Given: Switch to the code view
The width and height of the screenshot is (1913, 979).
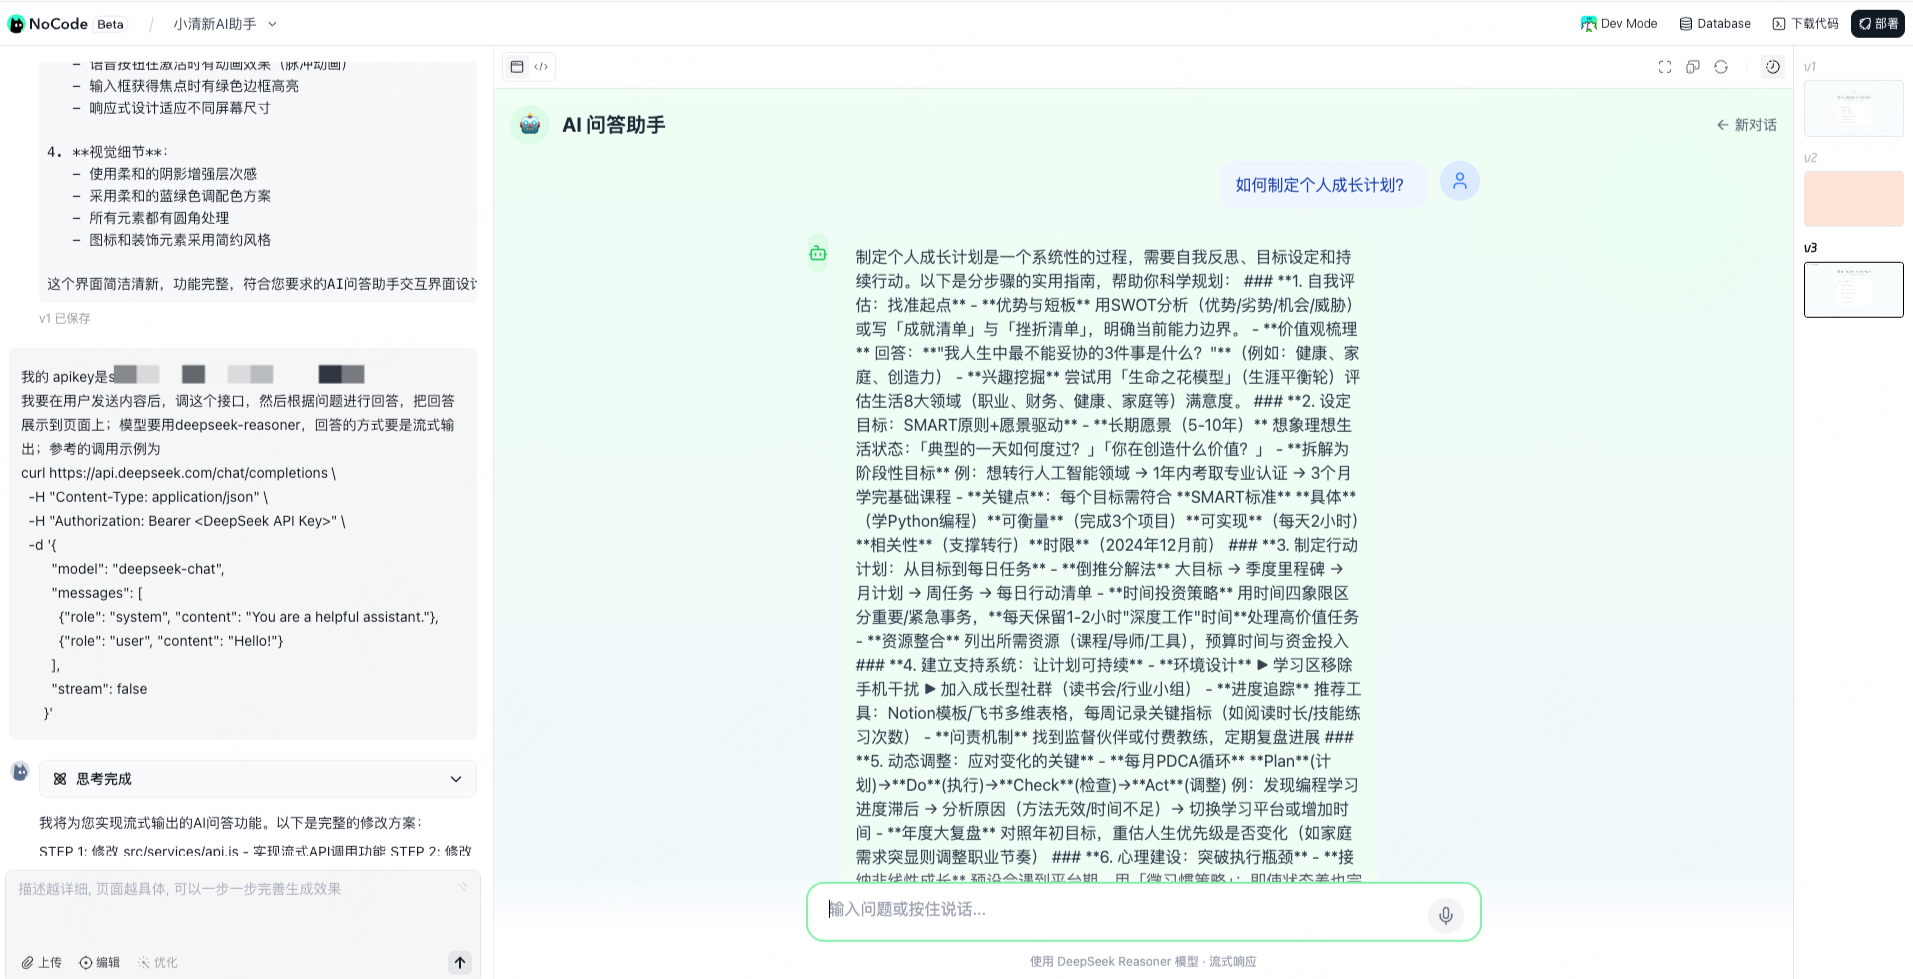Looking at the screenshot, I should coord(542,67).
